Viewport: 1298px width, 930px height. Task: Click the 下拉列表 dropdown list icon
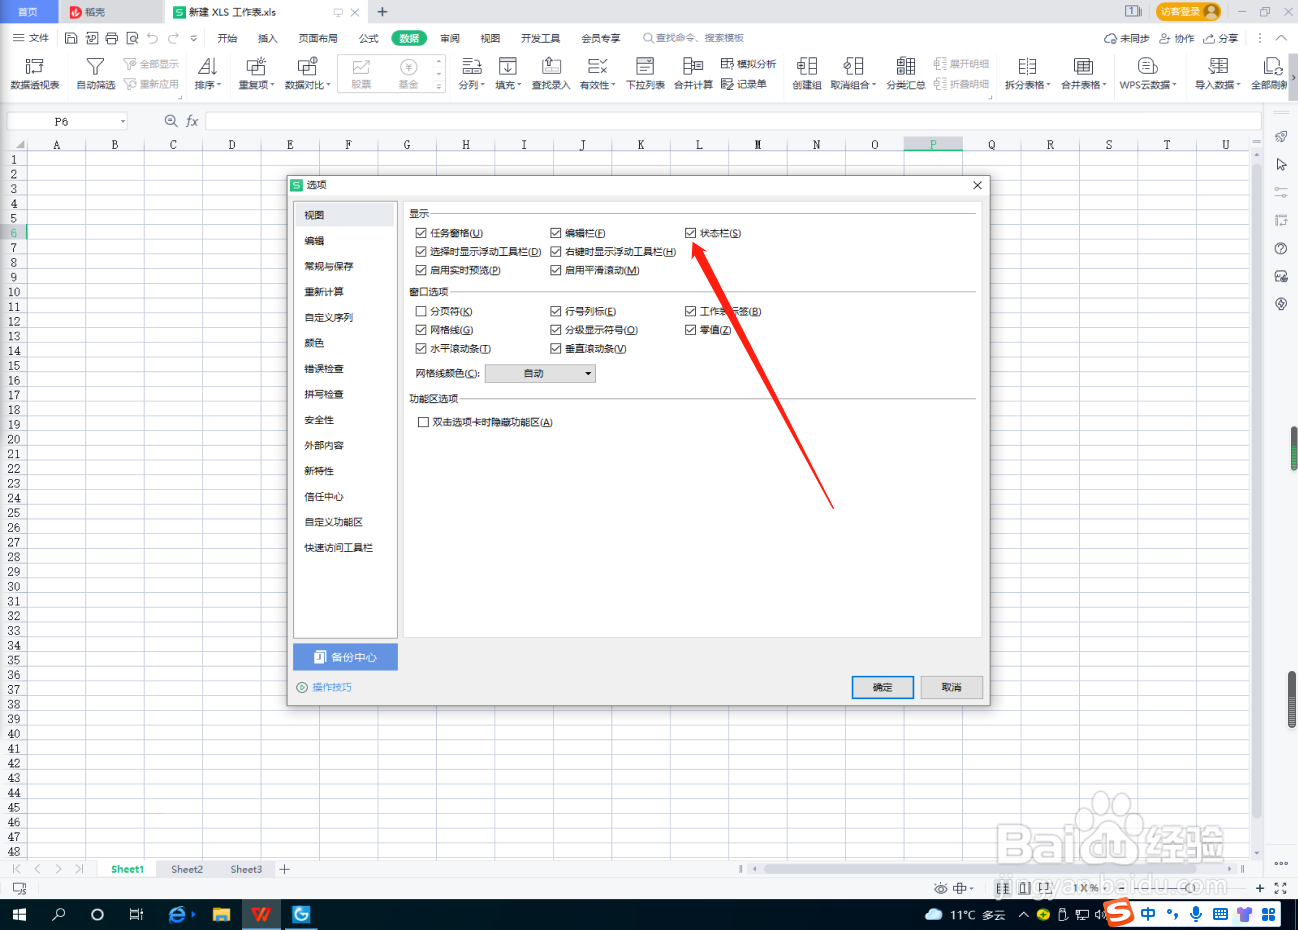tap(645, 66)
